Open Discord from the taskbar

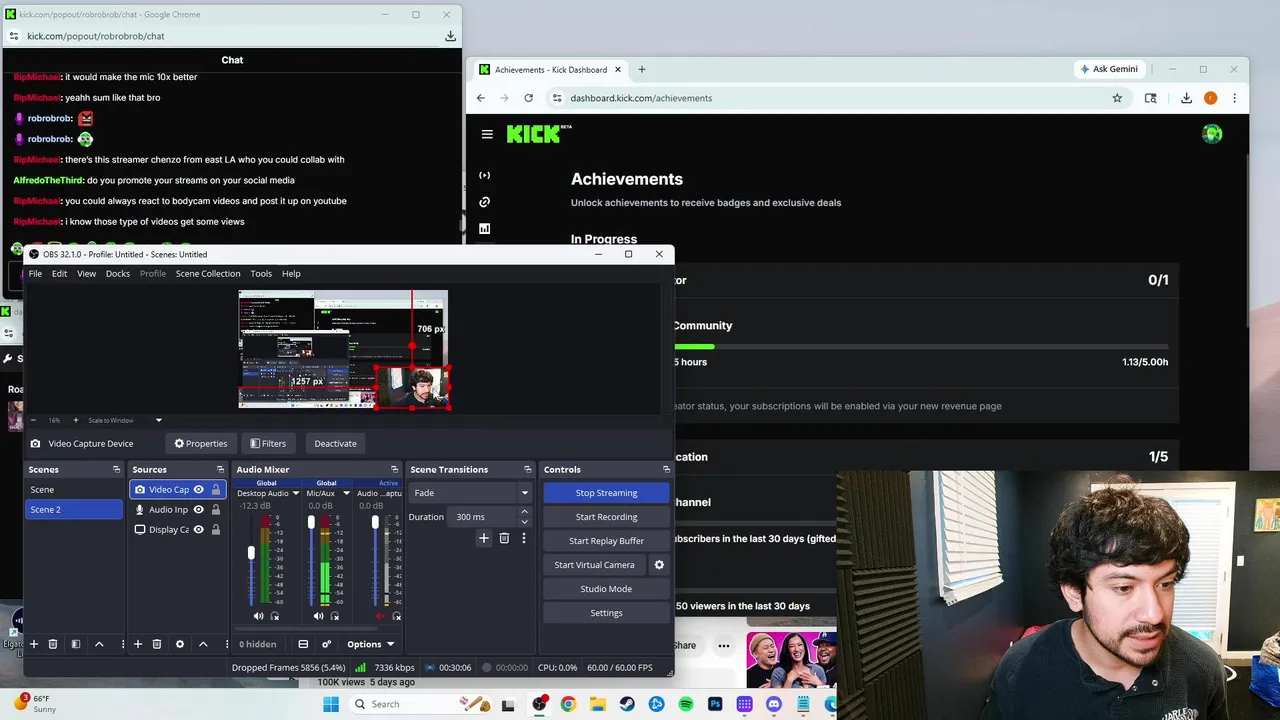773,704
